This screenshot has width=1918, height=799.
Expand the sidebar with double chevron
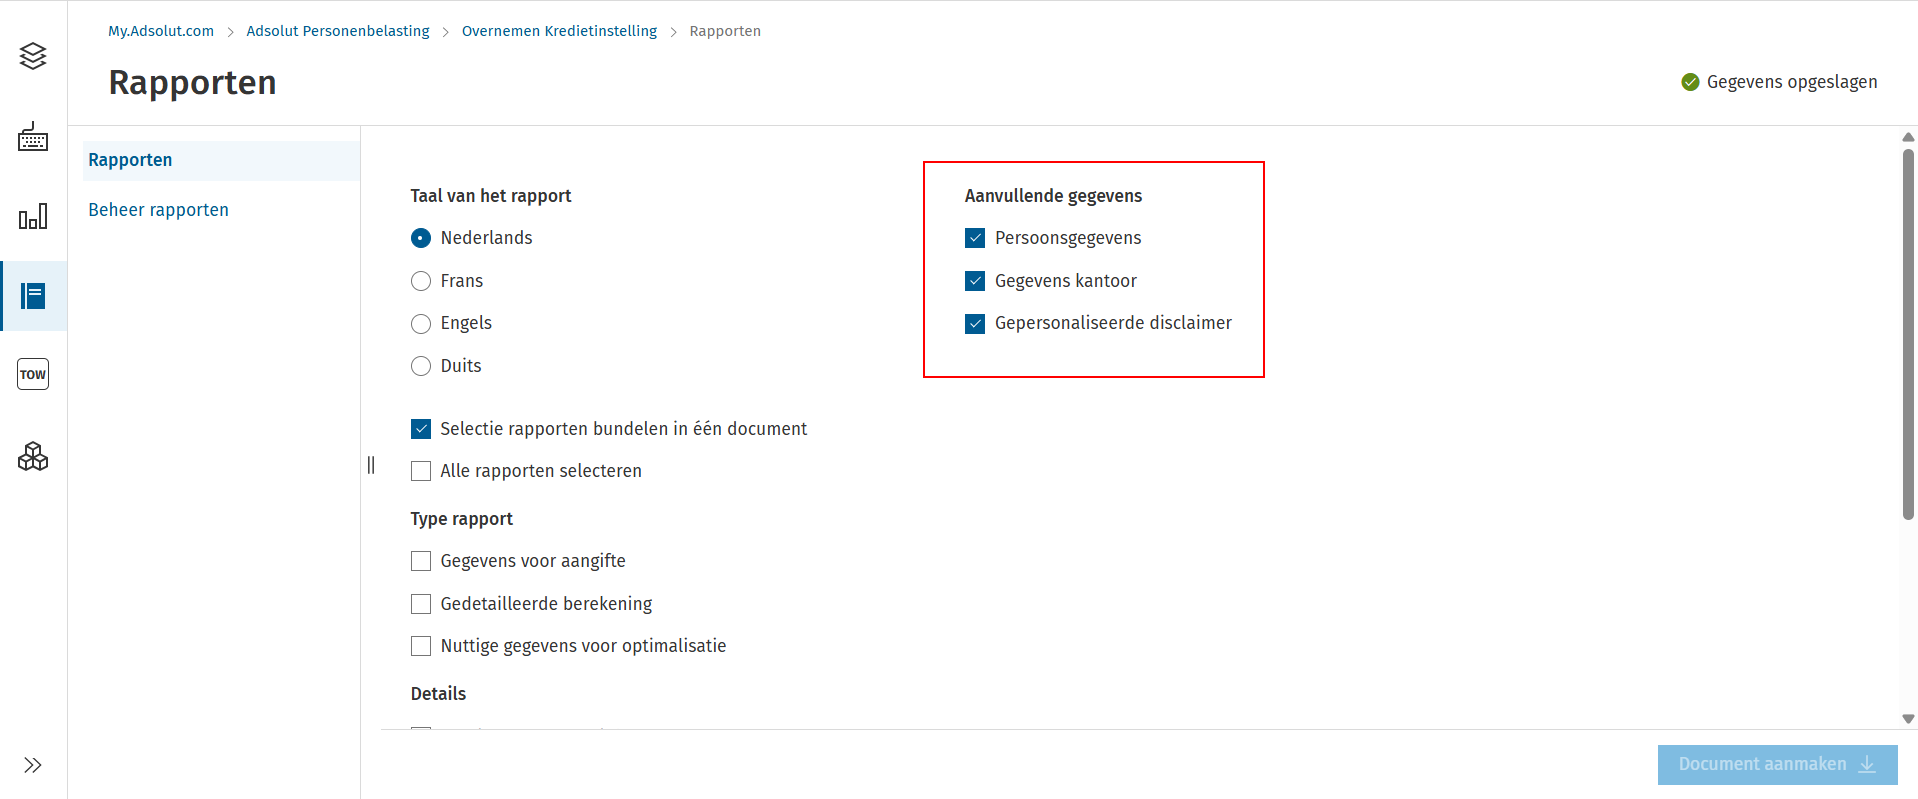[x=33, y=765]
